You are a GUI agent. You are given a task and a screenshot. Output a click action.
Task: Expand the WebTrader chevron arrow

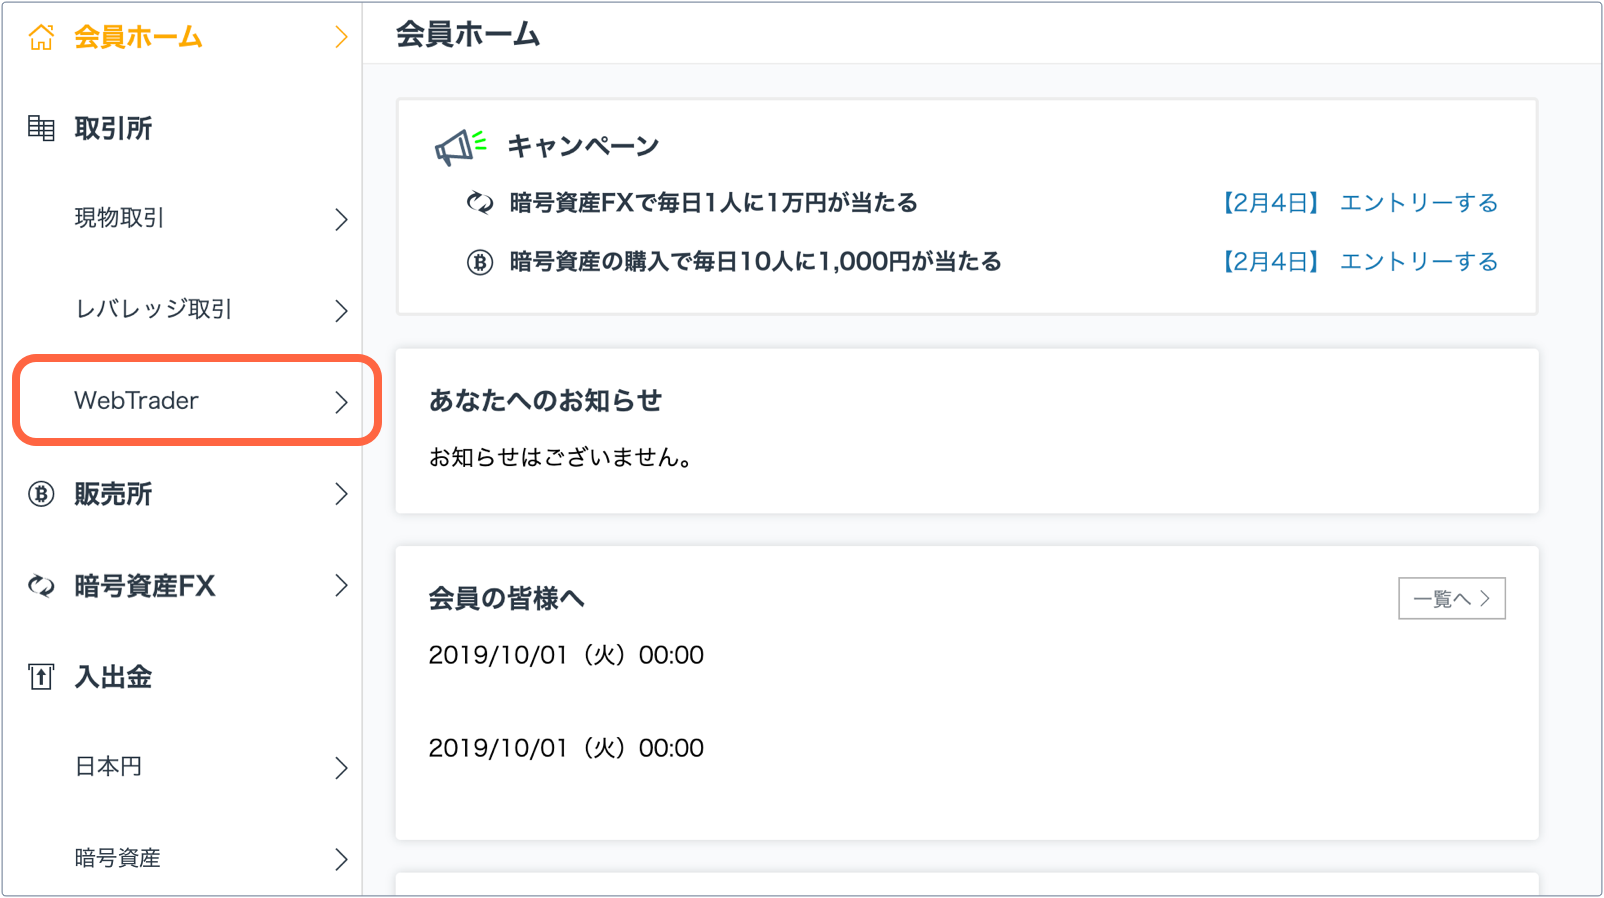pos(341,402)
